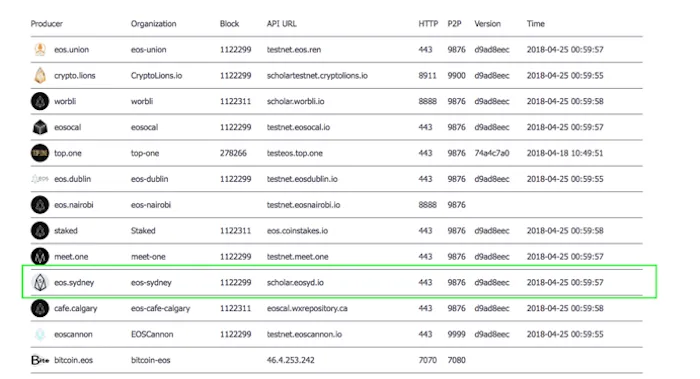The width and height of the screenshot is (700, 379).
Task: Click the eos.union producer name
Action: click(71, 50)
